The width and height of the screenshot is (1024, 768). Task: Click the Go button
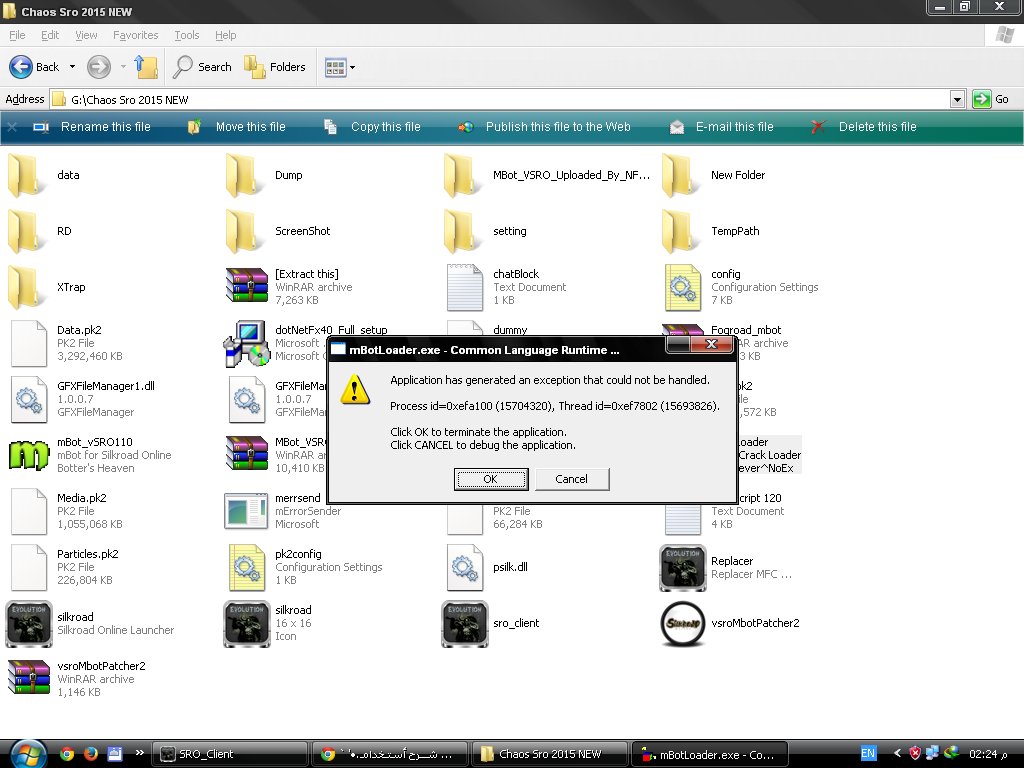(x=991, y=99)
